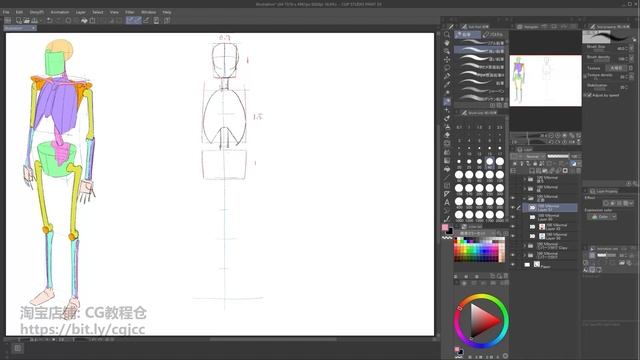
Task: Click the Save icon in command bar
Action: pos(35,20)
